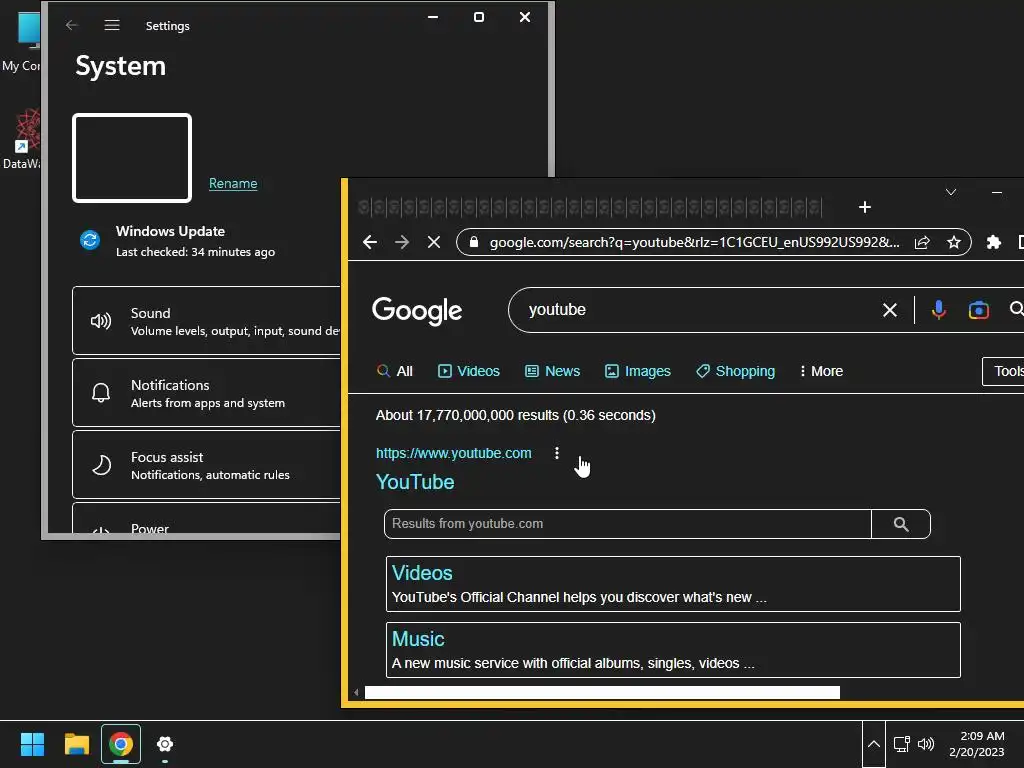Open the three-dot menu beside youtube.com result
Screen dimensions: 1024x768
tap(556, 453)
